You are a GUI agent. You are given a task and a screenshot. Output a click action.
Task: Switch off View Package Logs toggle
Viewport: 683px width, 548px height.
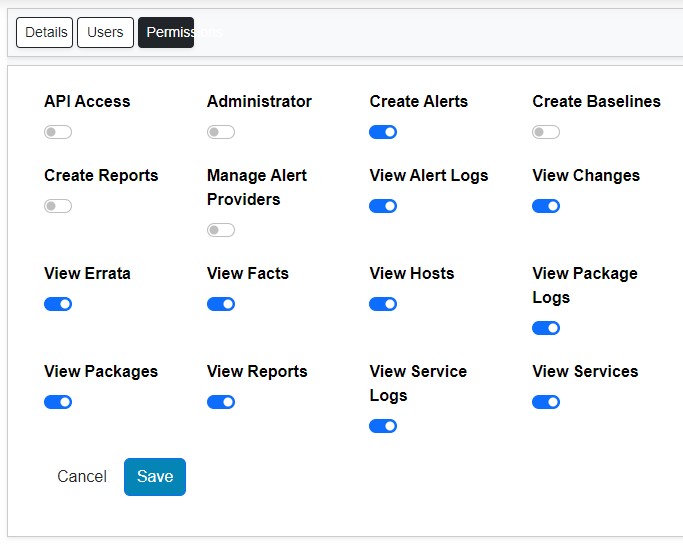(546, 328)
